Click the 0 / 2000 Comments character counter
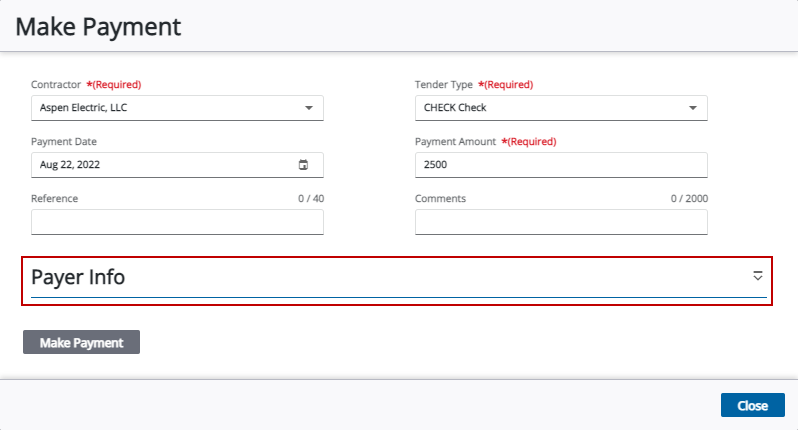 pos(689,198)
